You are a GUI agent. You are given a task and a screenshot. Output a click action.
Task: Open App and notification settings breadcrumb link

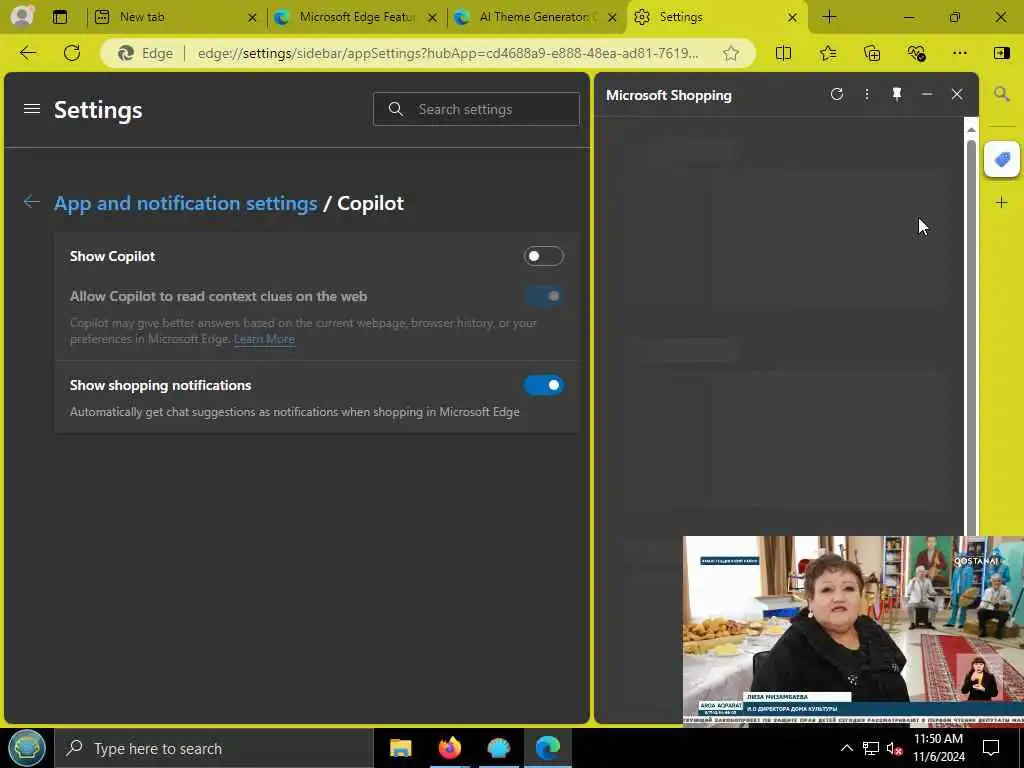[185, 203]
